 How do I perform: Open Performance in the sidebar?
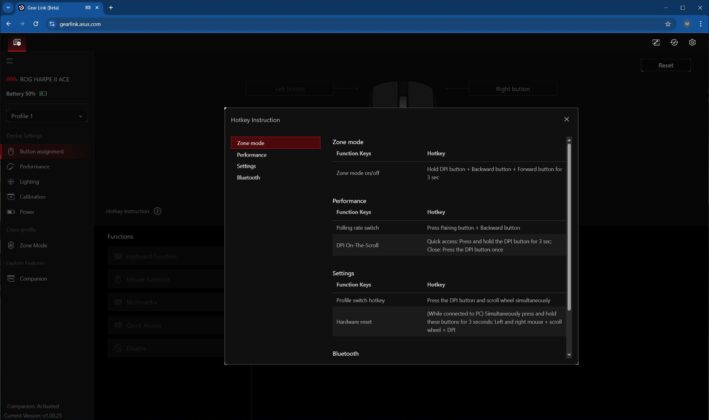34,167
